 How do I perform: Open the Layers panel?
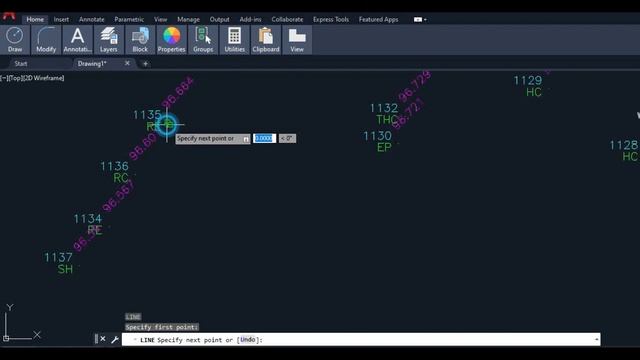[109, 40]
